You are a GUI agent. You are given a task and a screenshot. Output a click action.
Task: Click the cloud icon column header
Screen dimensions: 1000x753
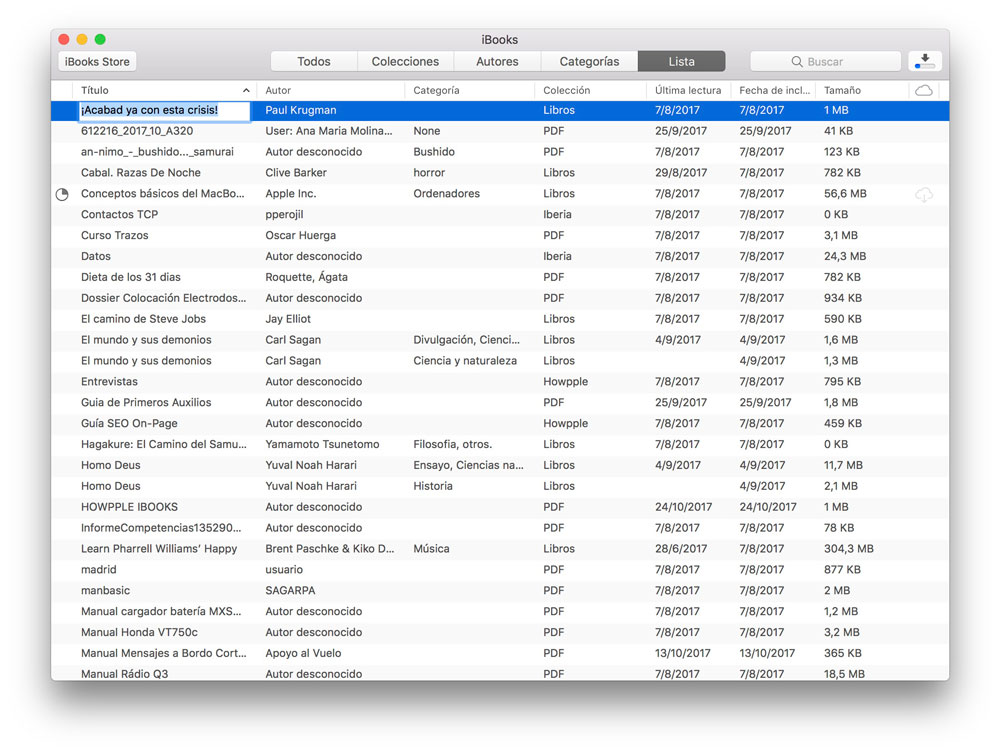click(924, 90)
